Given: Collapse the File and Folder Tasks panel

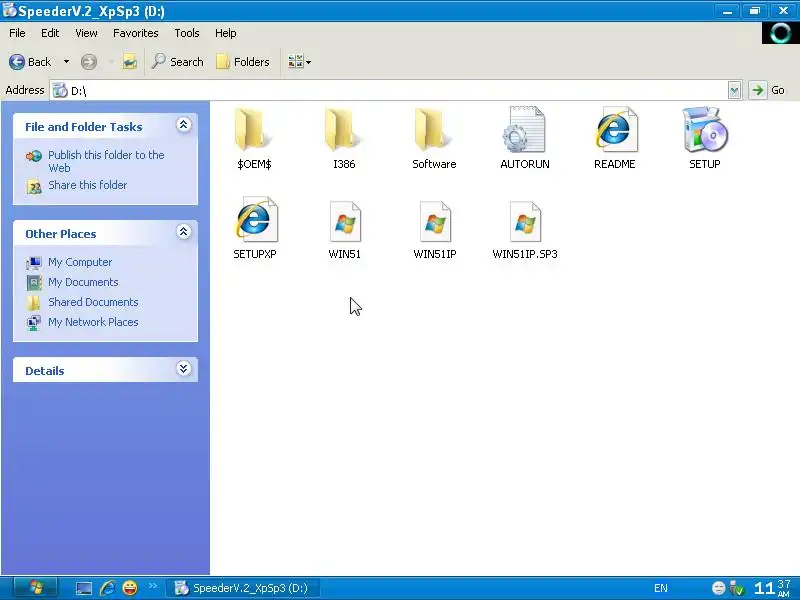Looking at the screenshot, I should coord(184,125).
